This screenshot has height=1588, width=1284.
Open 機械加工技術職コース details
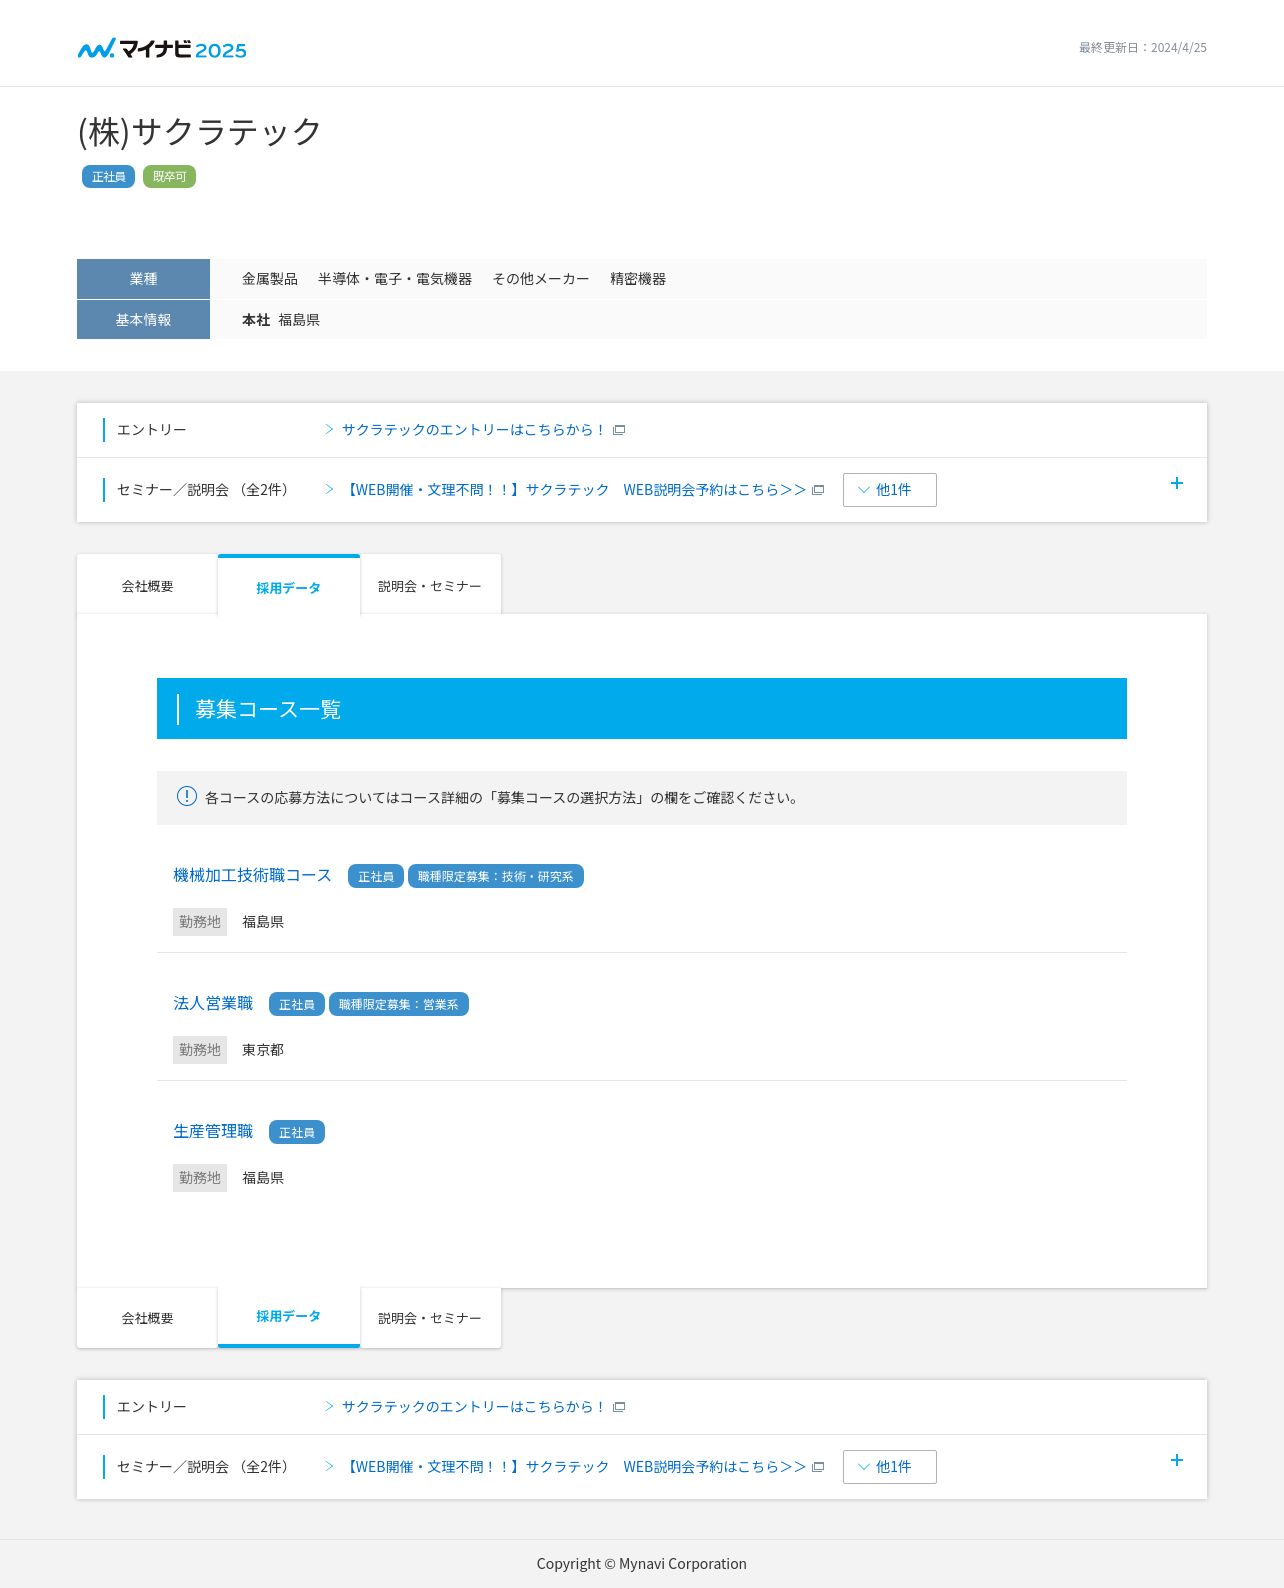coord(252,875)
